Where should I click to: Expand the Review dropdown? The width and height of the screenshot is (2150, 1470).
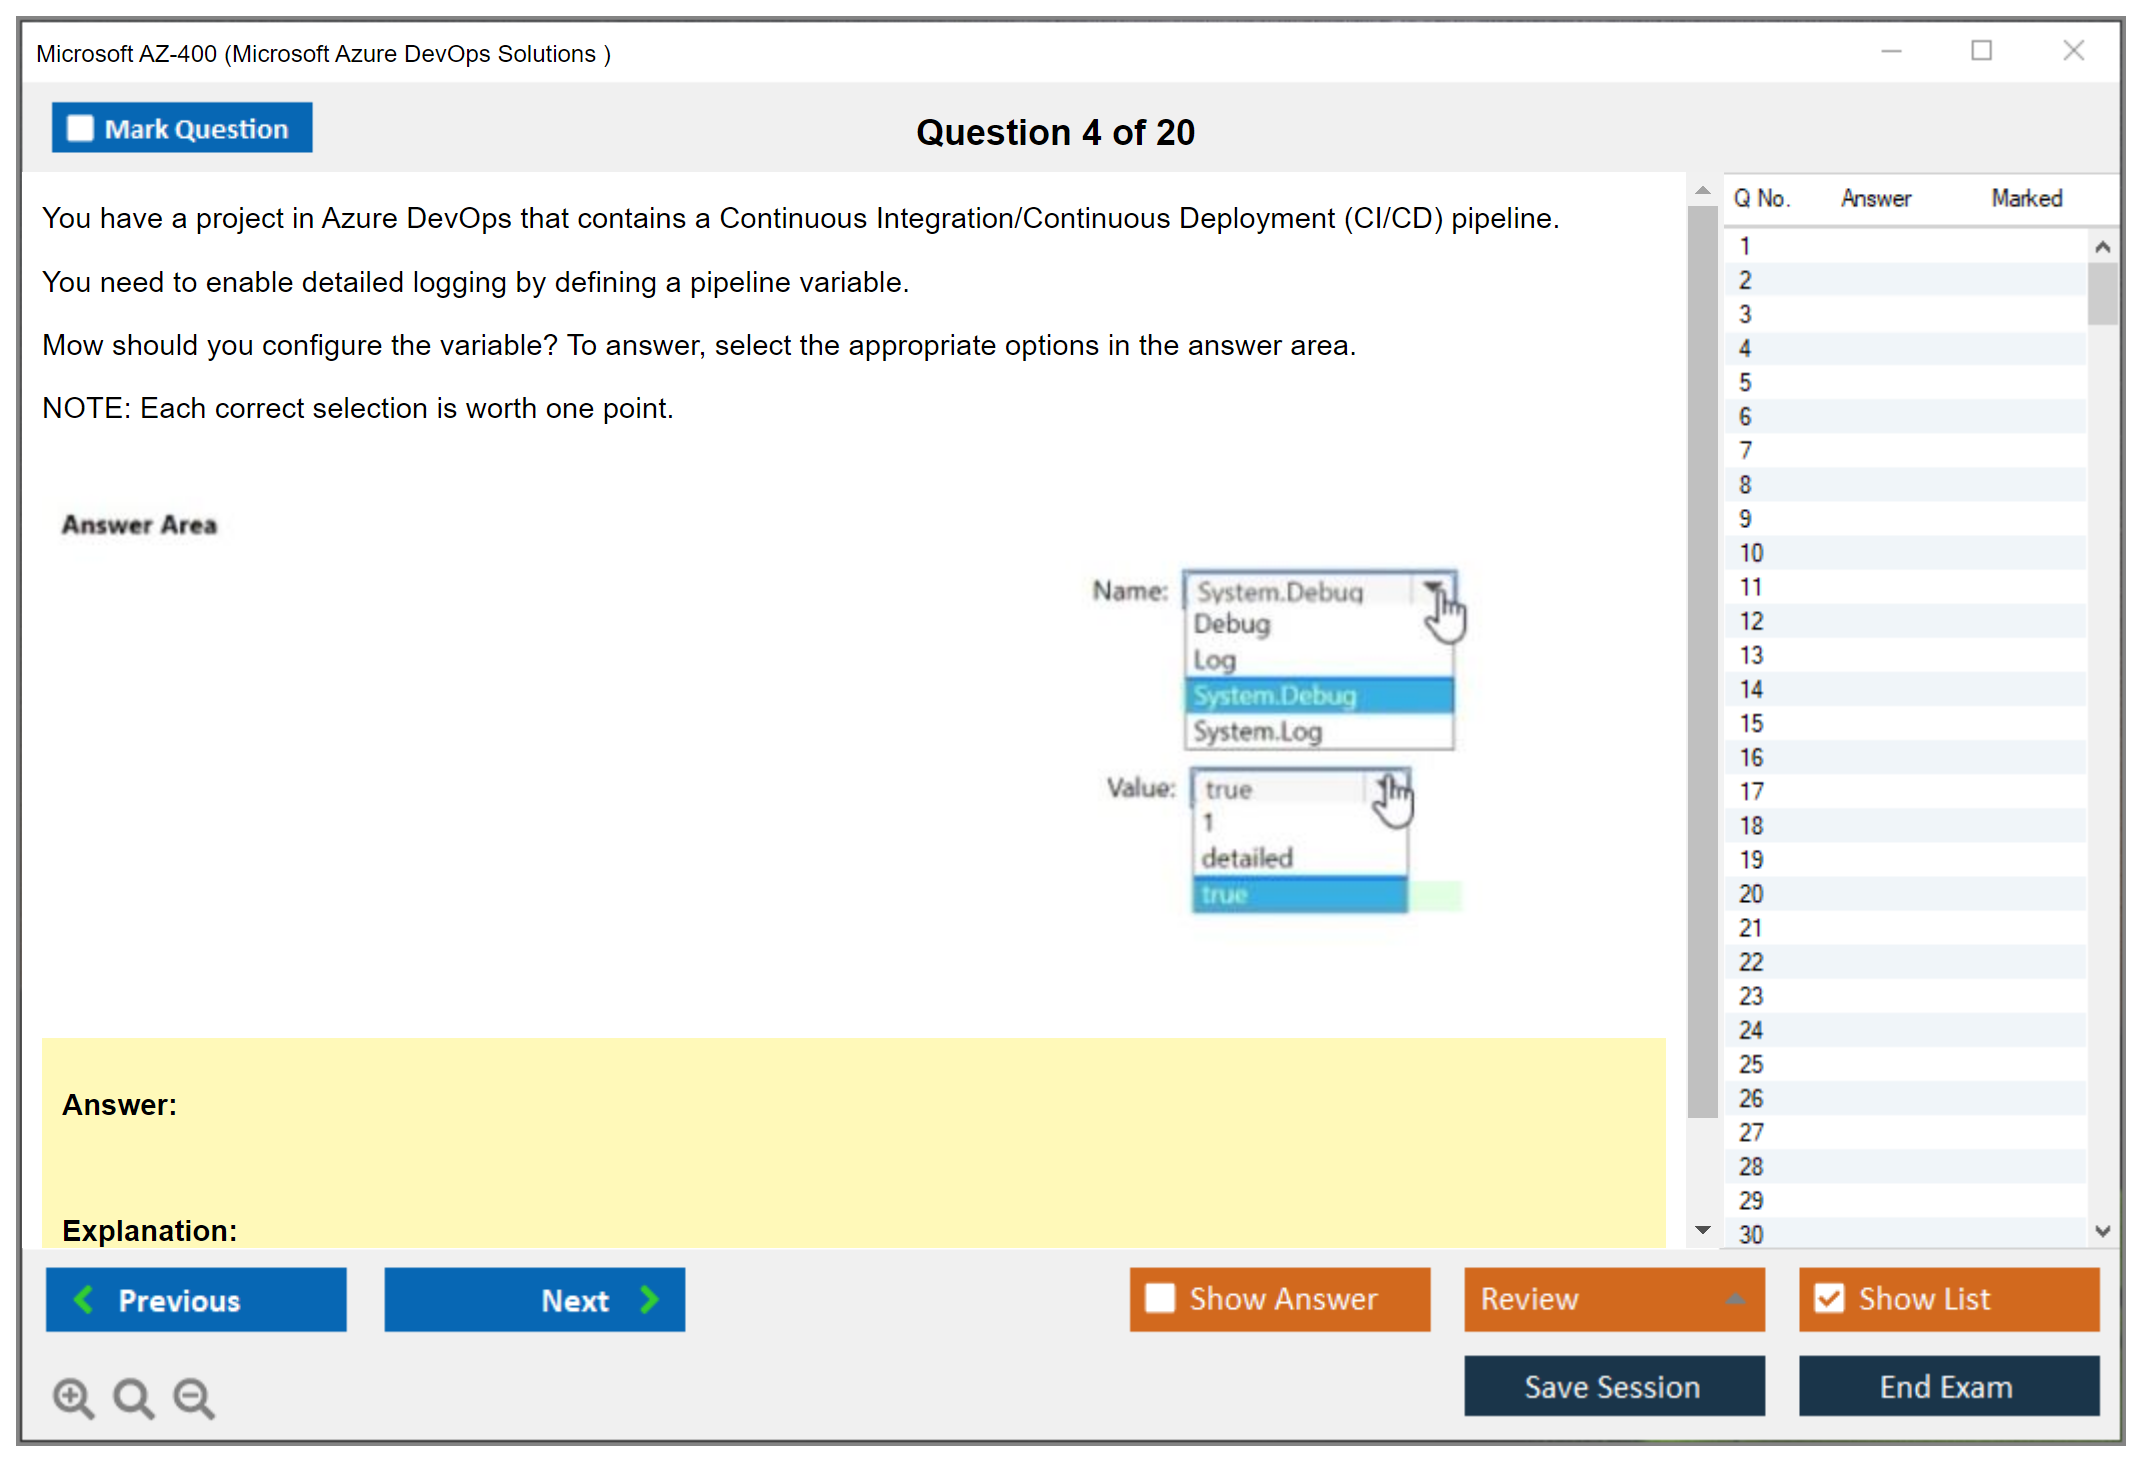click(1735, 1299)
